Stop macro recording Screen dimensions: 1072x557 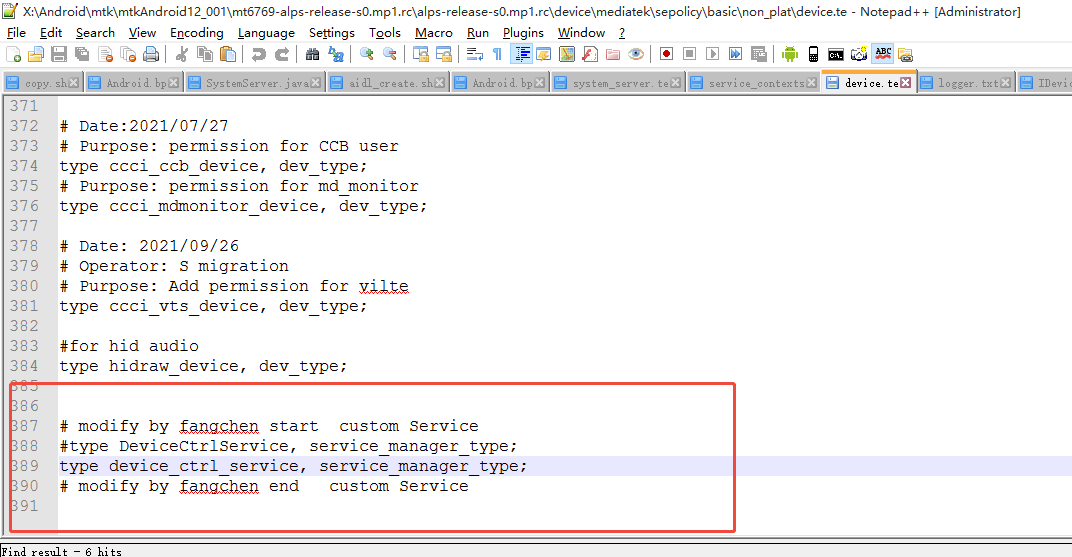(690, 55)
